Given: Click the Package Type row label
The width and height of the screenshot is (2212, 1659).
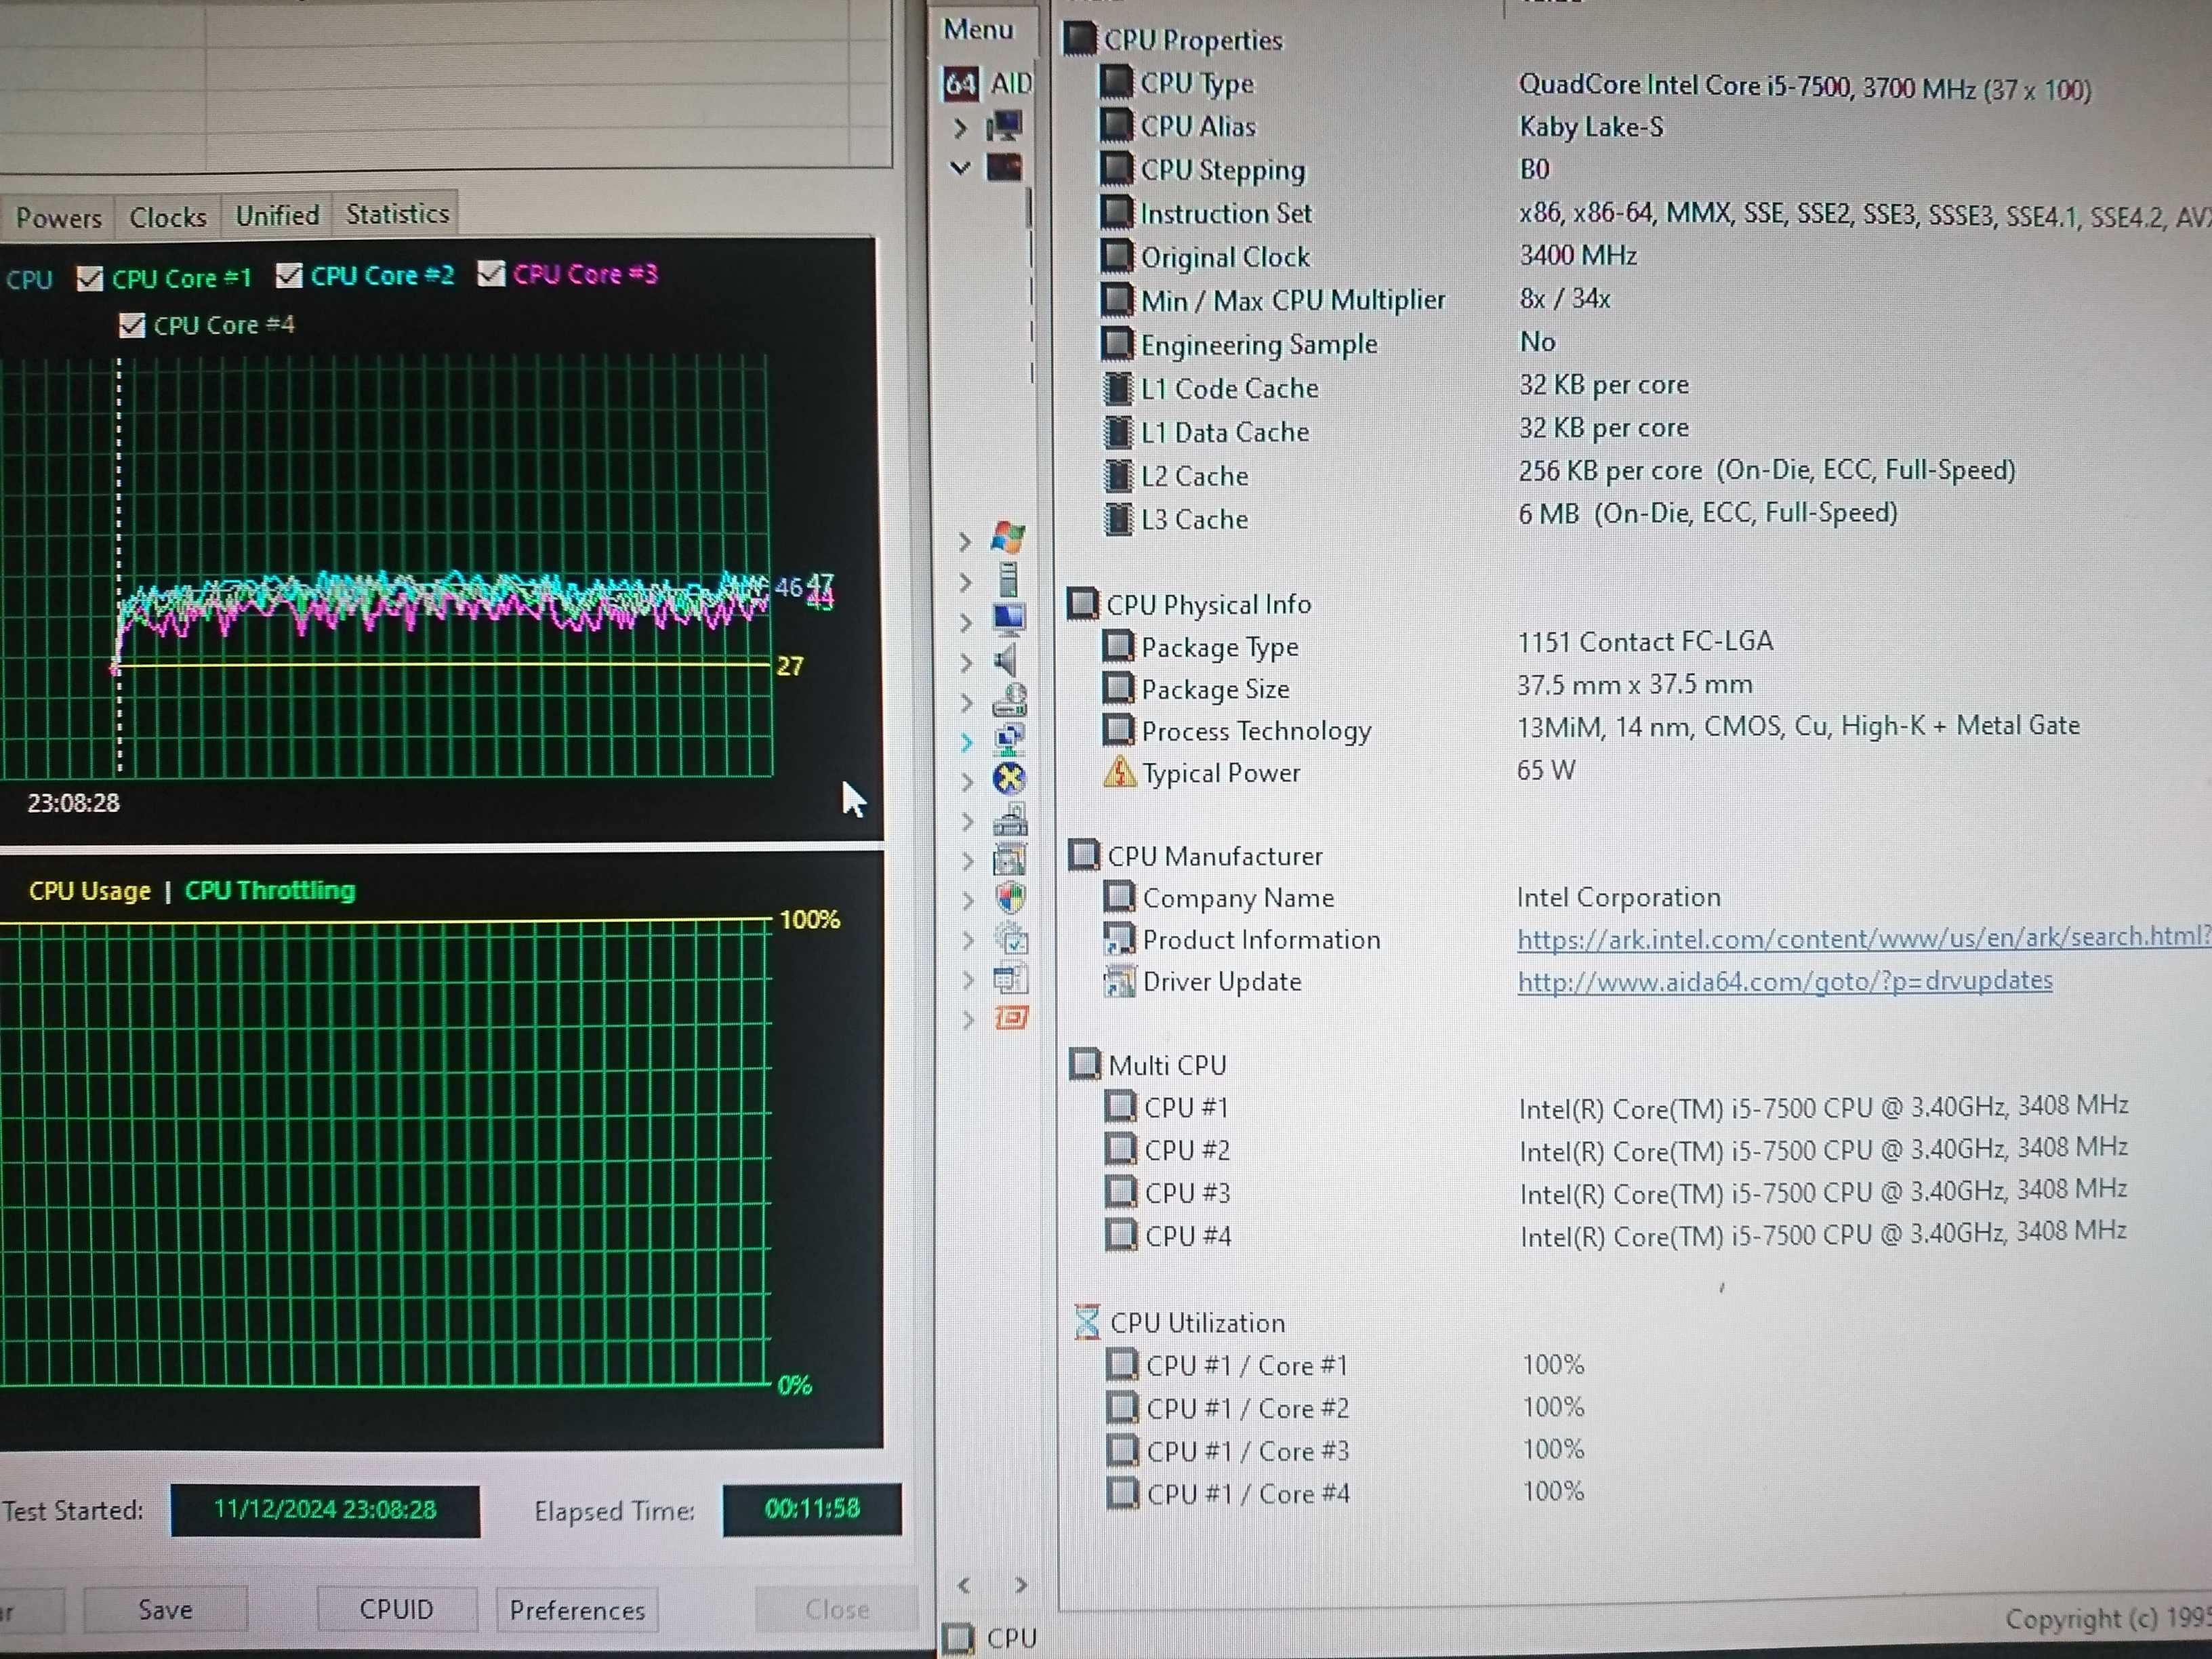Looking at the screenshot, I should (1220, 647).
